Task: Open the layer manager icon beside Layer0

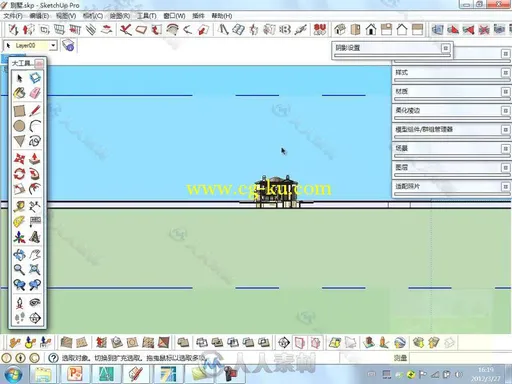Action: pyautogui.click(x=68, y=45)
